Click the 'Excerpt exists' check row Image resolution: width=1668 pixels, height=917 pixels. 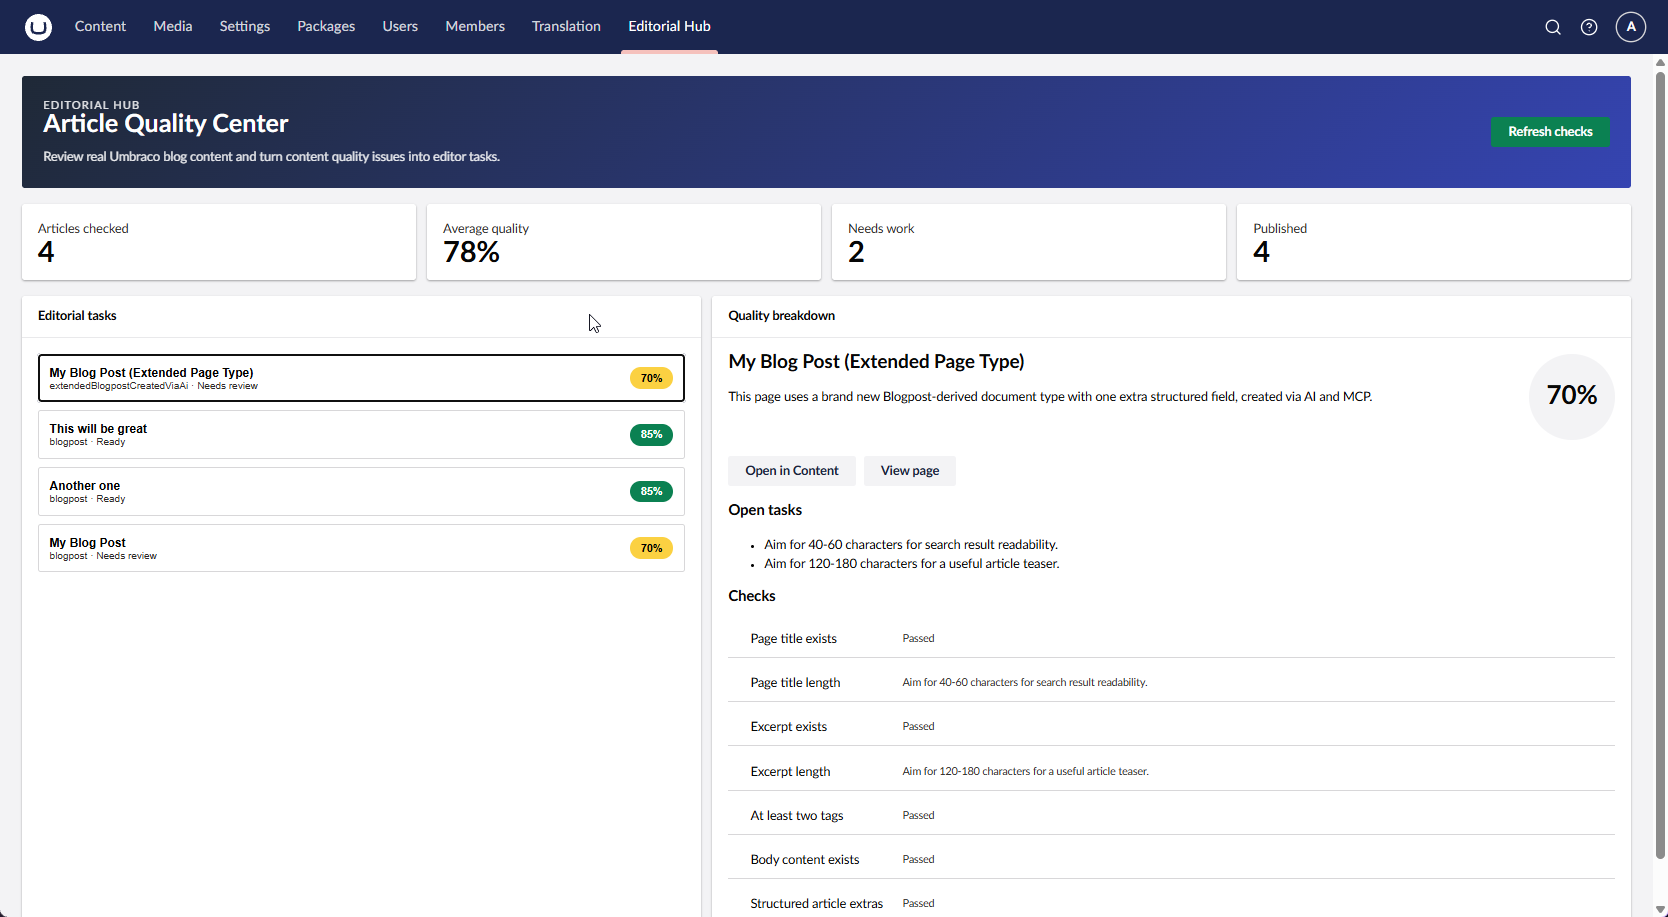point(1171,726)
